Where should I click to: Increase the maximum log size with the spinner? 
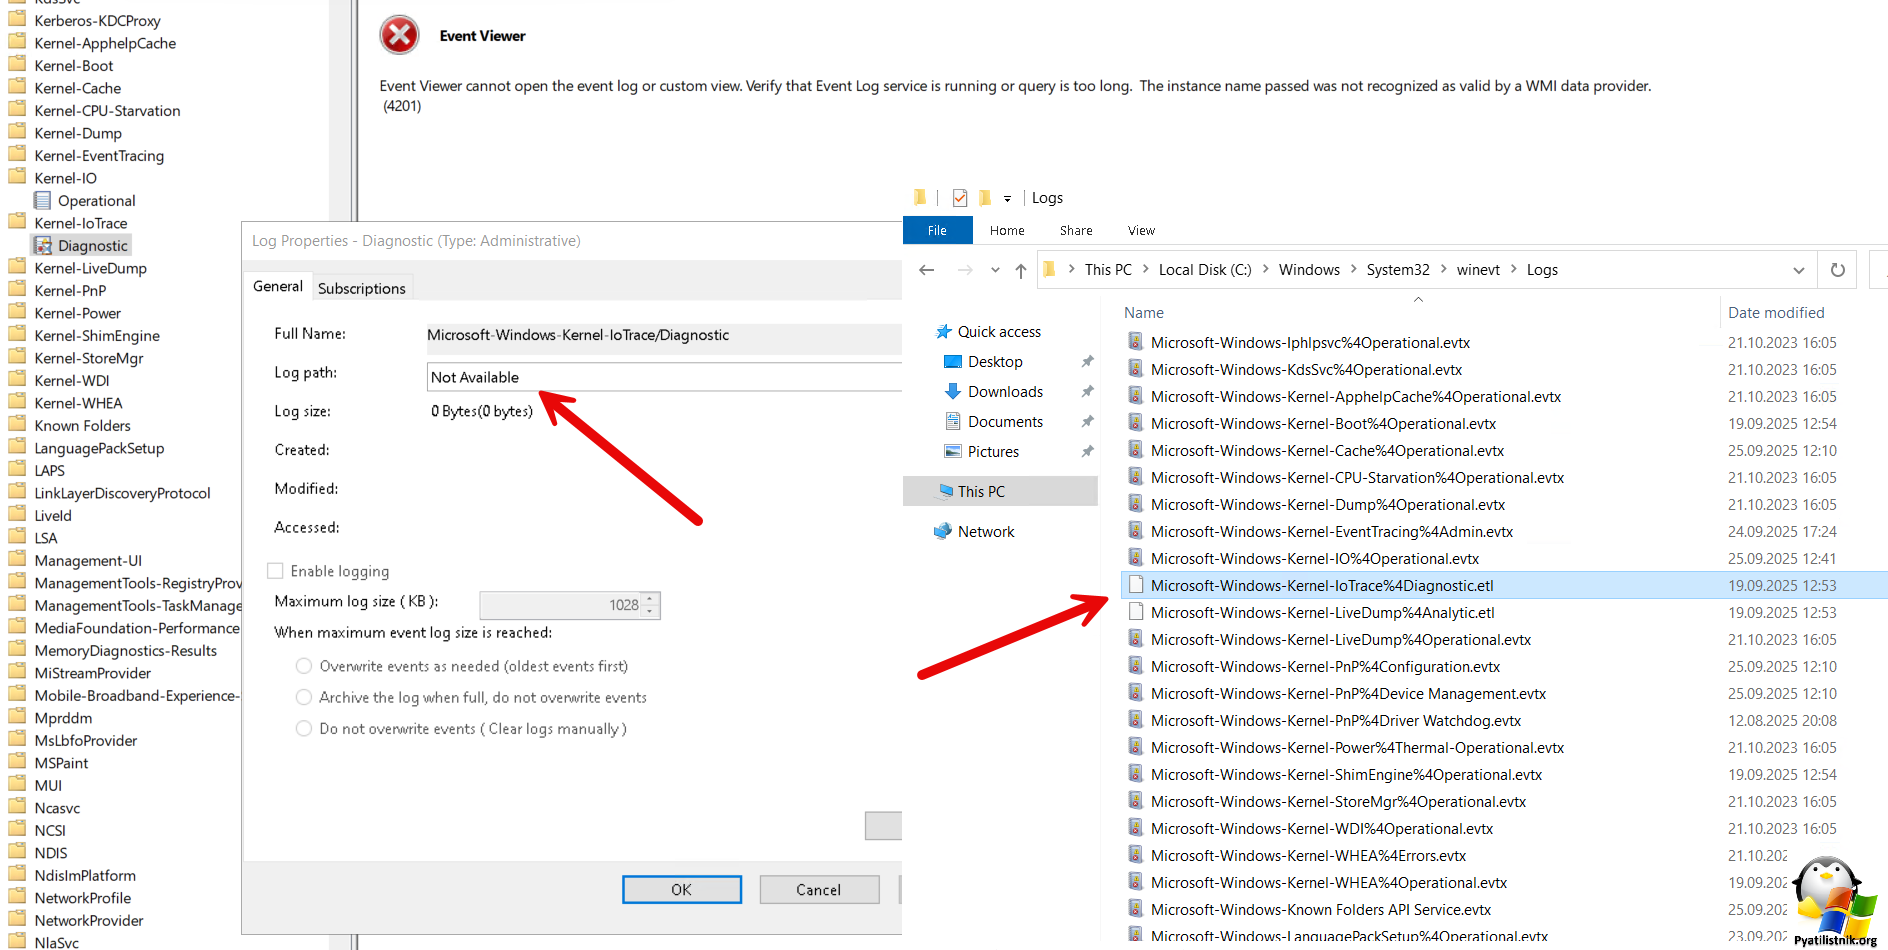651,599
